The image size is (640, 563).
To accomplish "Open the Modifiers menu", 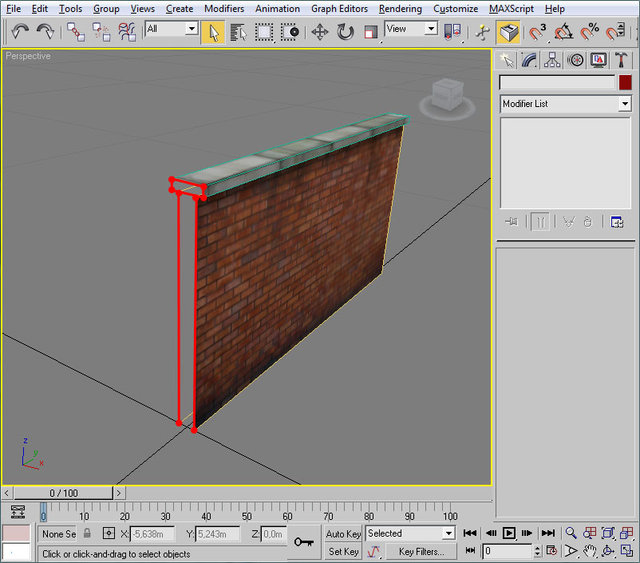I will coord(224,9).
